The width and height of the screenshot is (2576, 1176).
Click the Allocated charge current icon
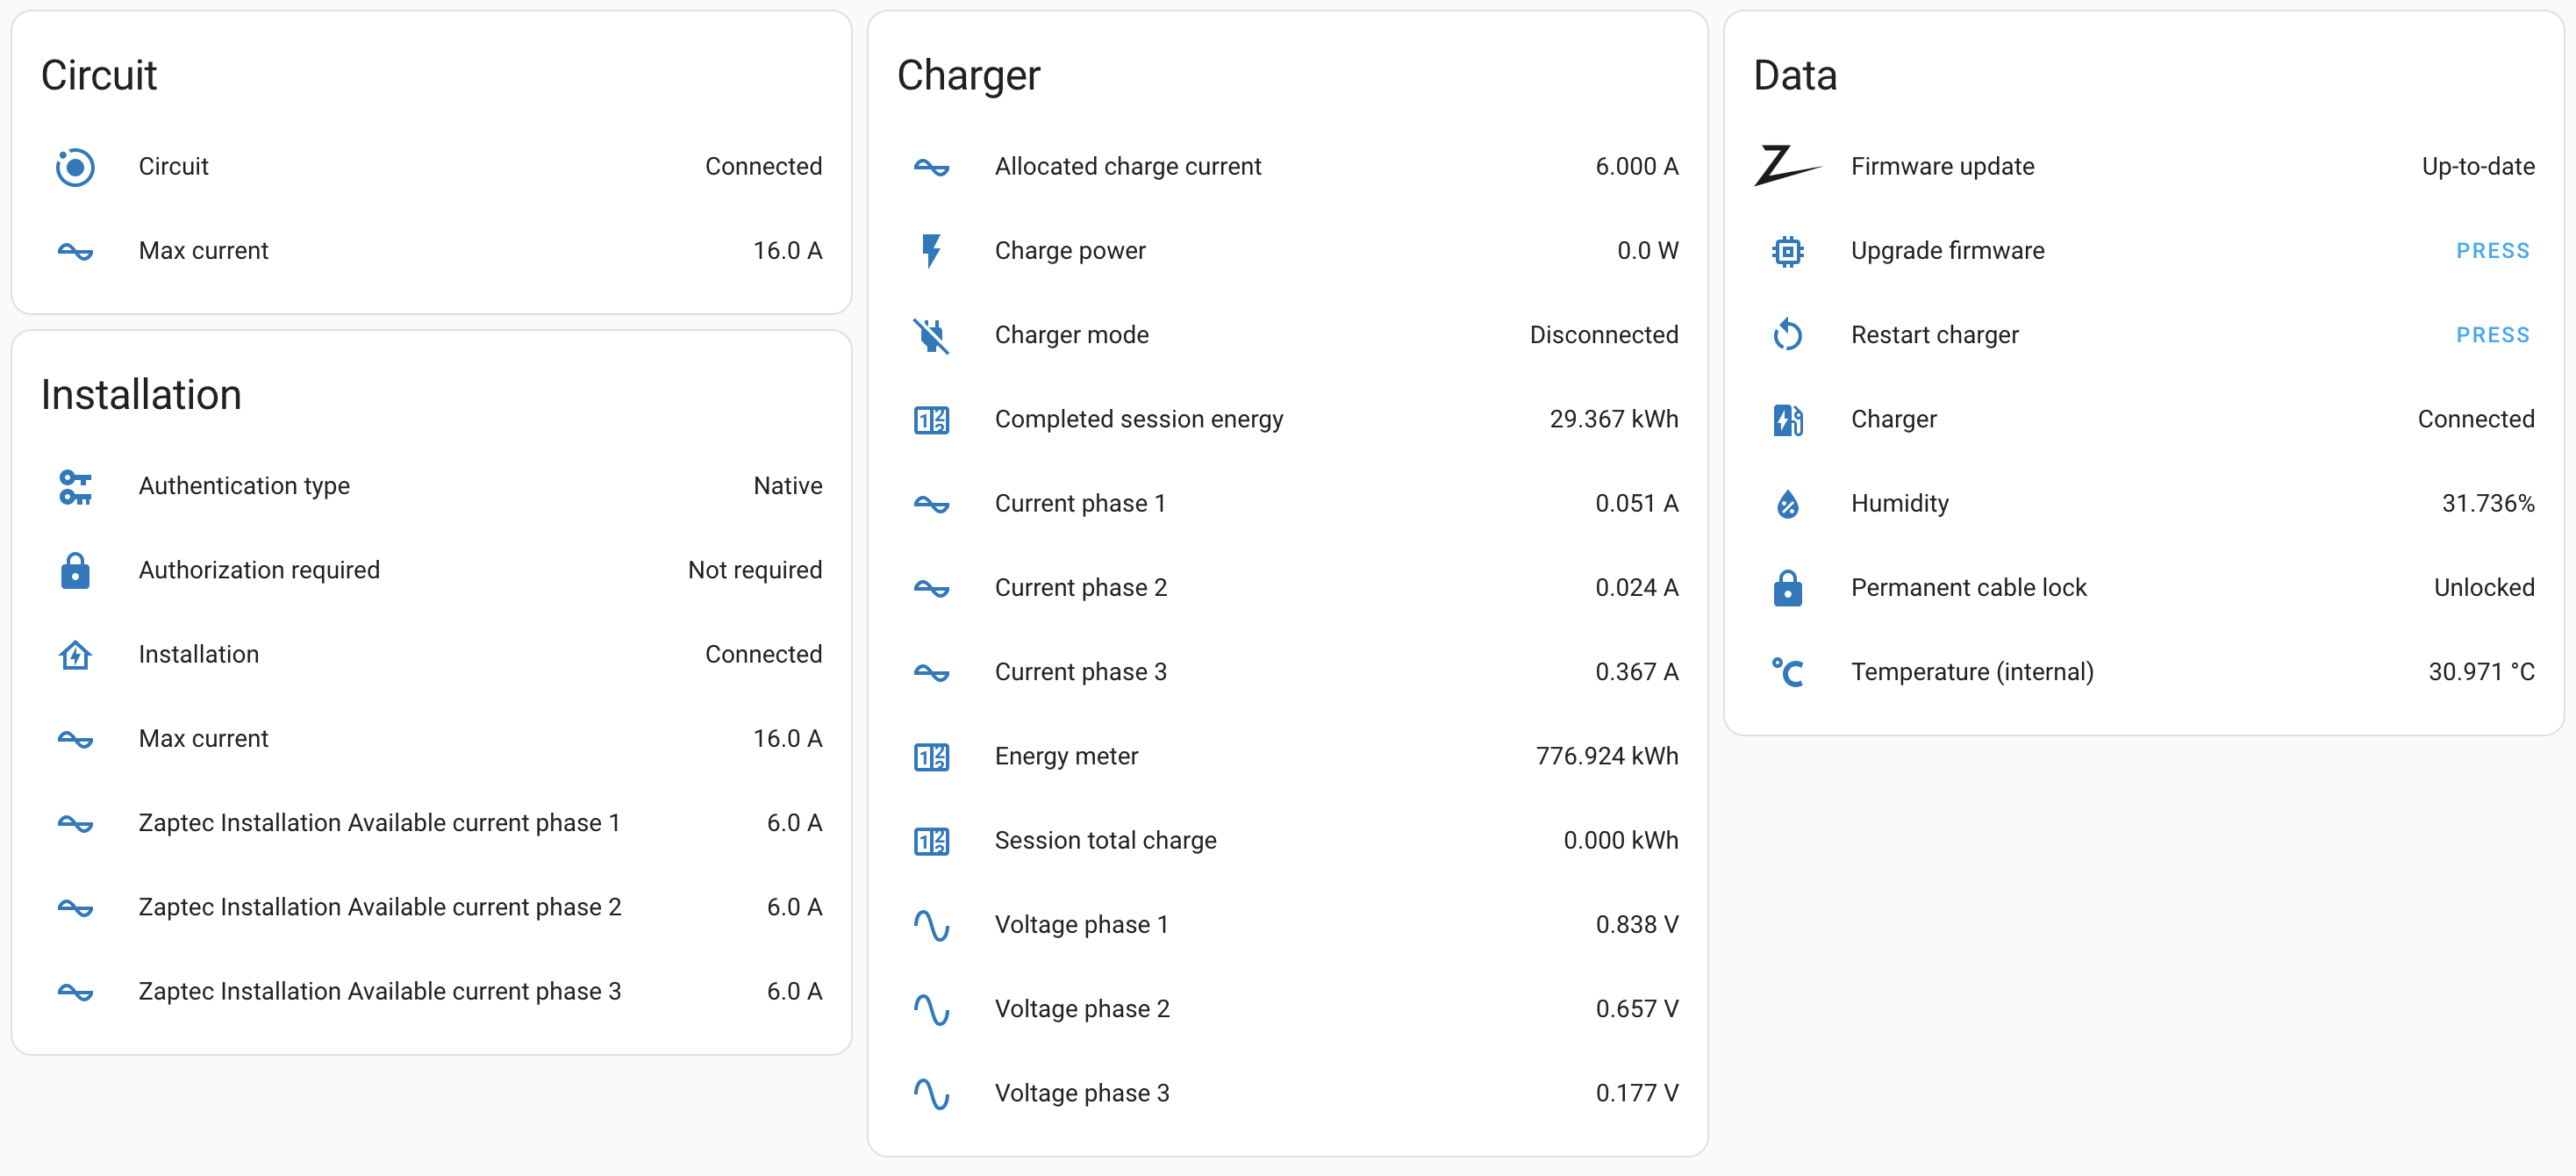pyautogui.click(x=931, y=167)
